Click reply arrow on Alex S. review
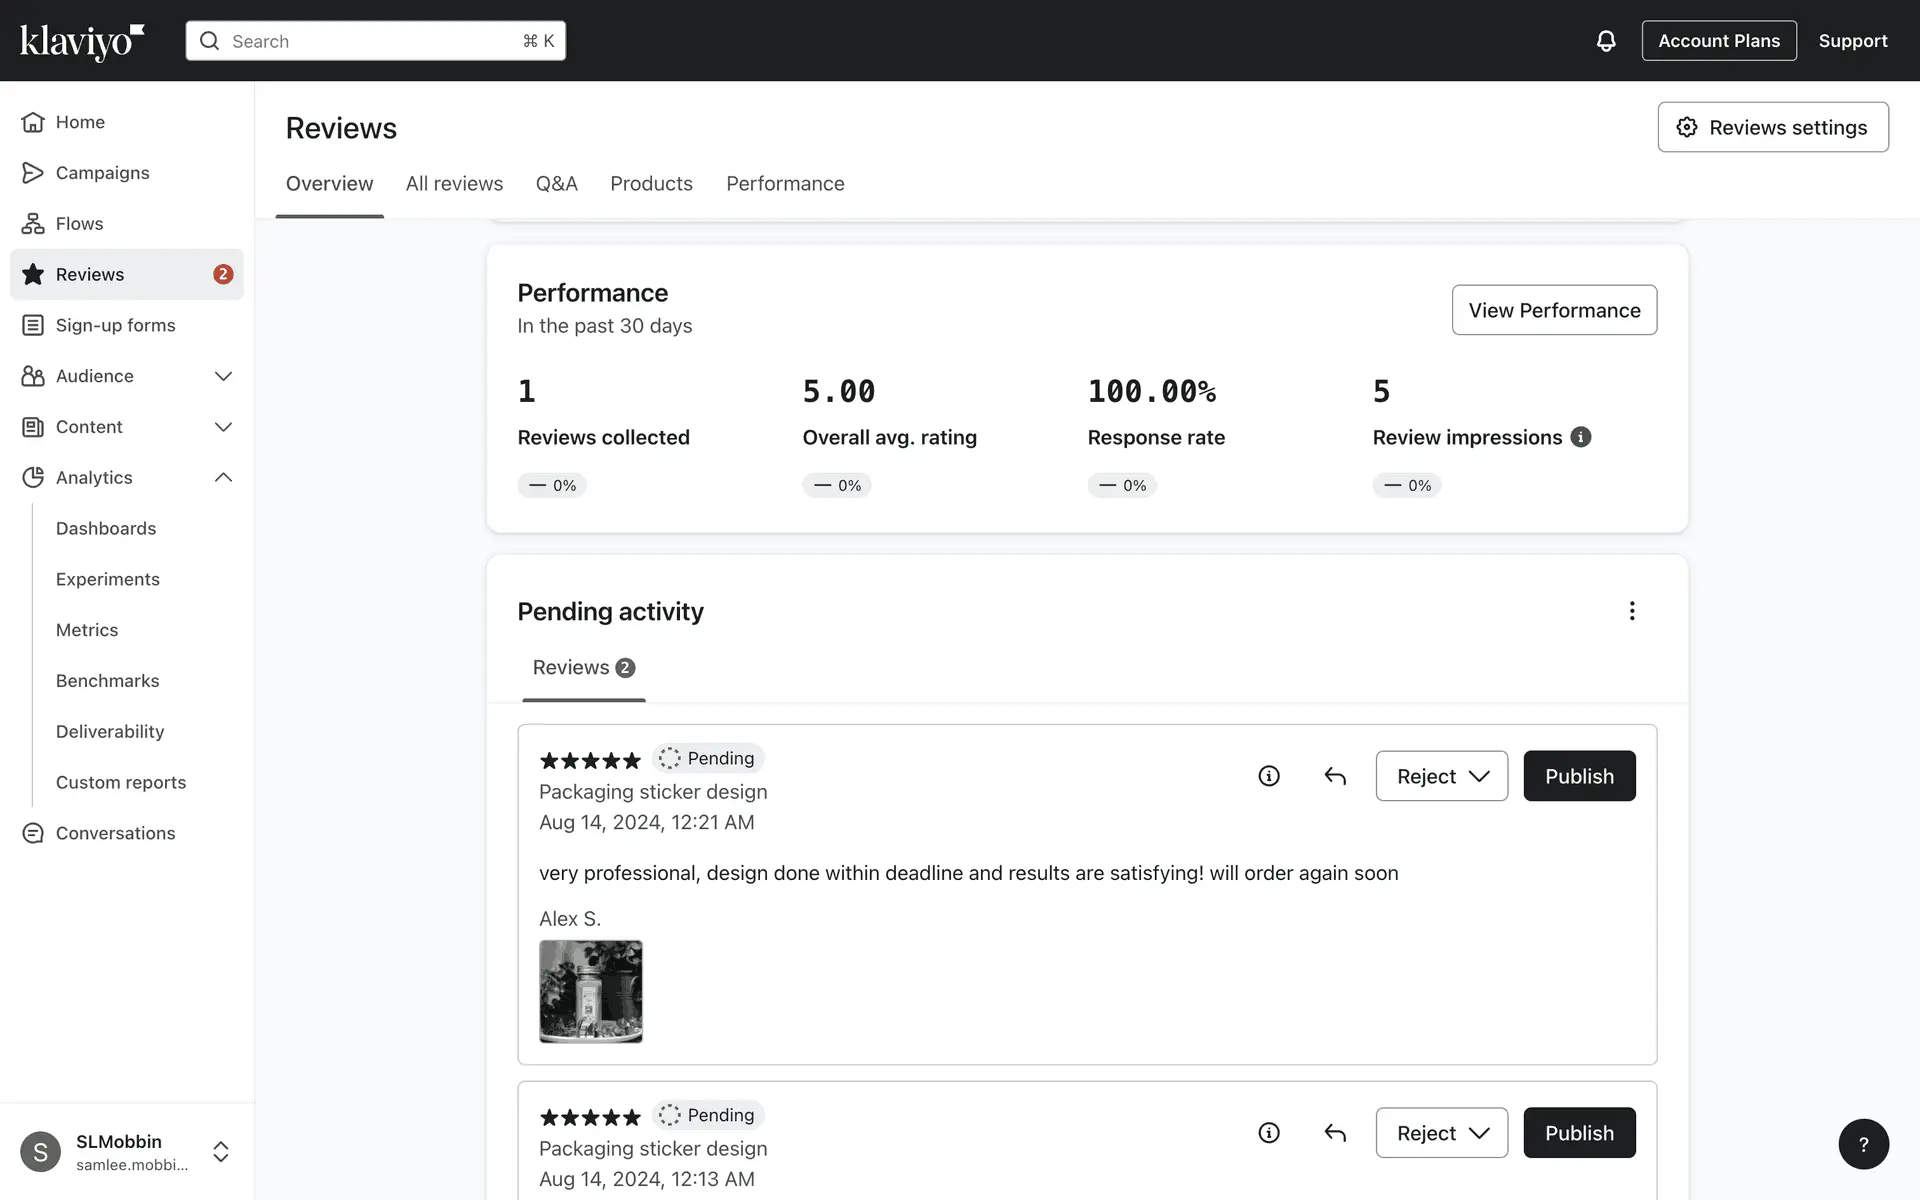The width and height of the screenshot is (1920, 1200). (x=1335, y=776)
